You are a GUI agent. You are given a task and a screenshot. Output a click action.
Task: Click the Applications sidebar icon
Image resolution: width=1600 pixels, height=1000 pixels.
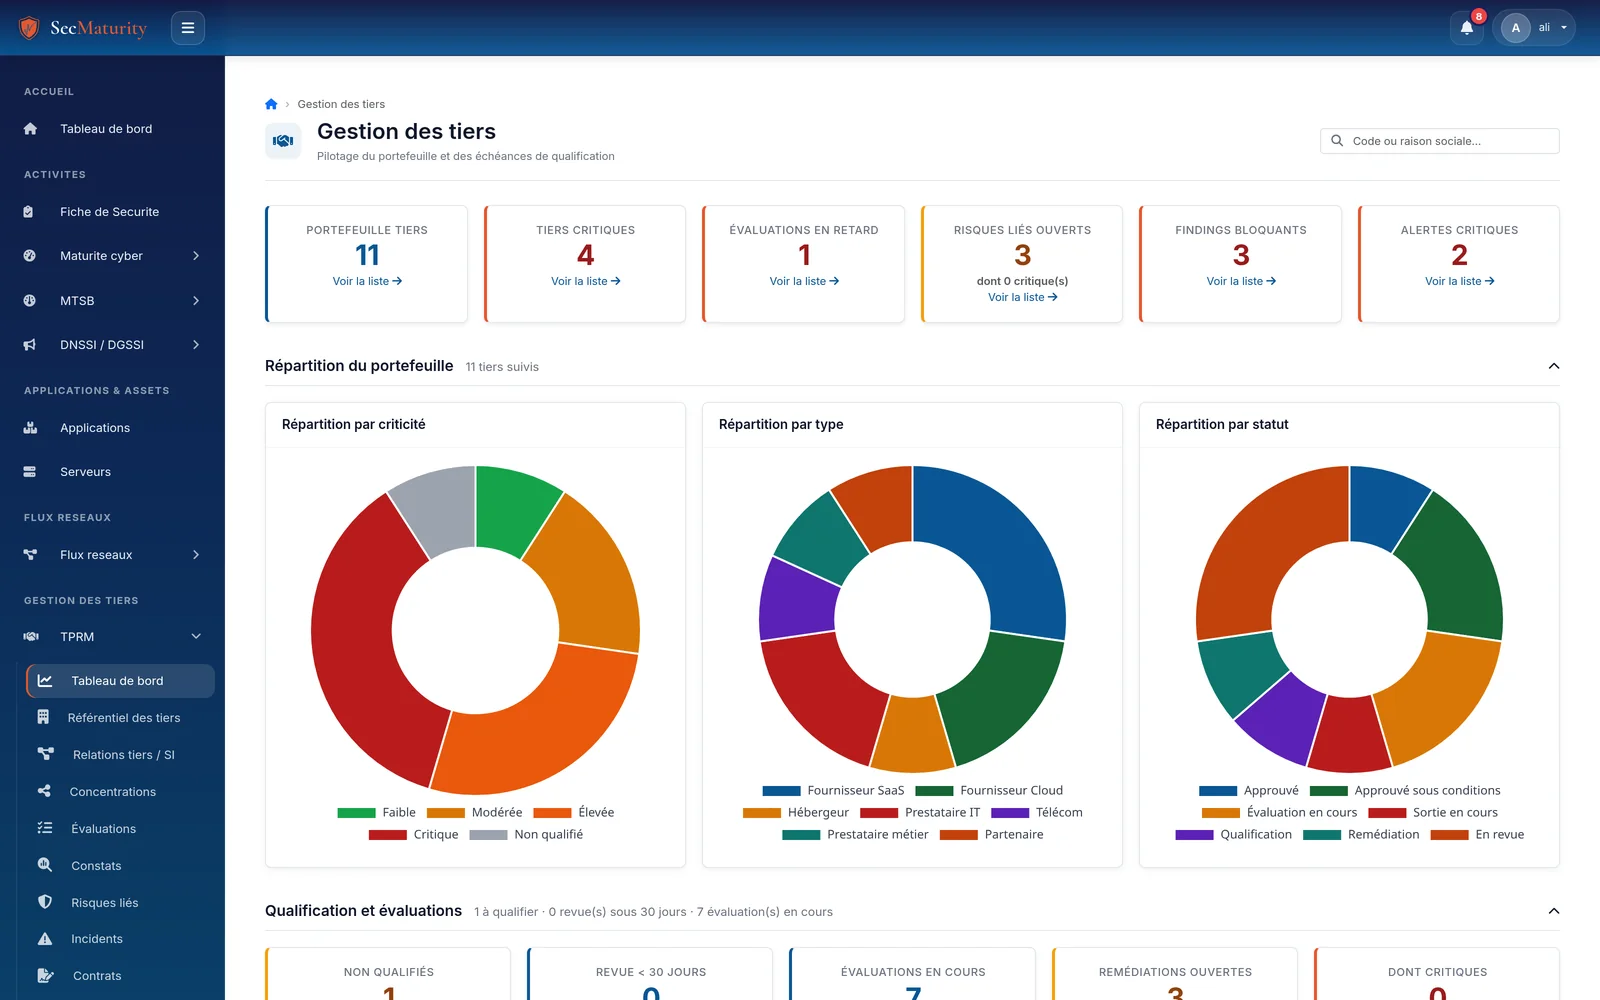pyautogui.click(x=30, y=428)
